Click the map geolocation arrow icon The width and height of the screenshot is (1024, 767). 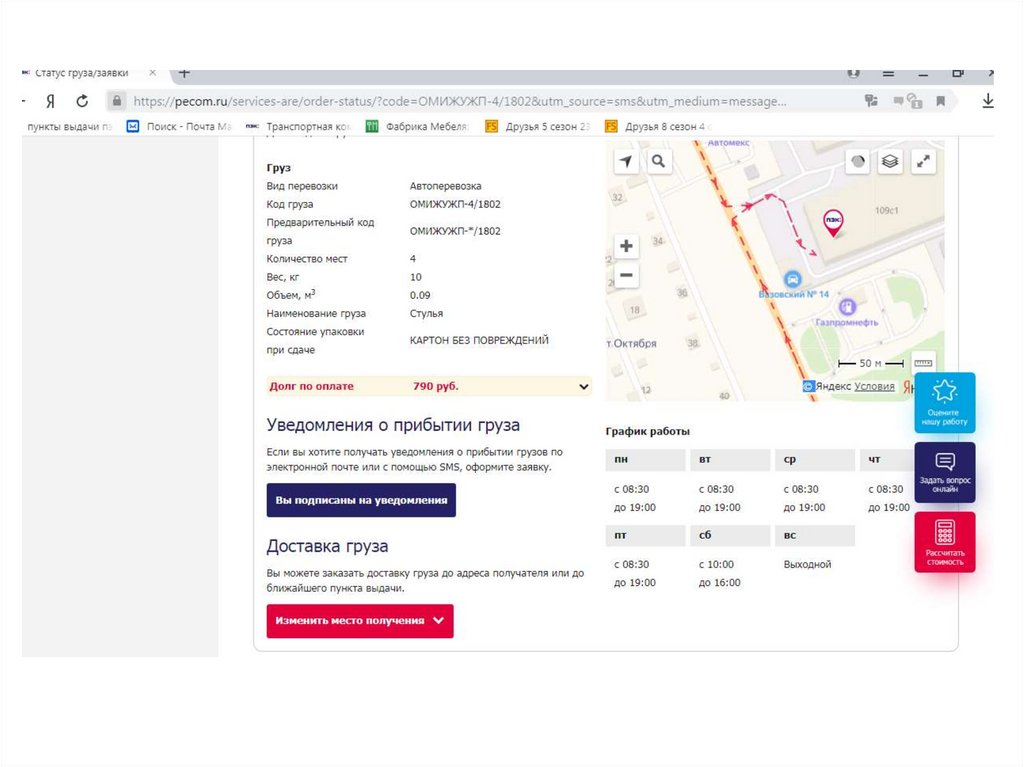[626, 161]
